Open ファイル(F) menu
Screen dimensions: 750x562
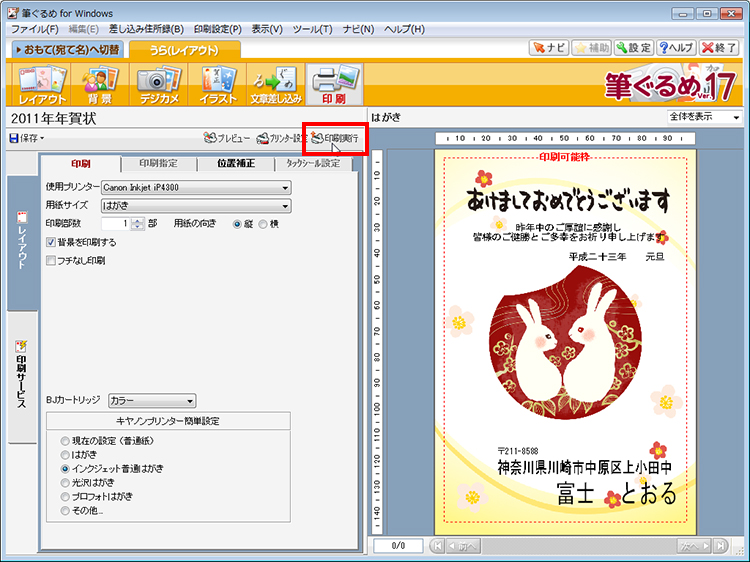pos(34,29)
